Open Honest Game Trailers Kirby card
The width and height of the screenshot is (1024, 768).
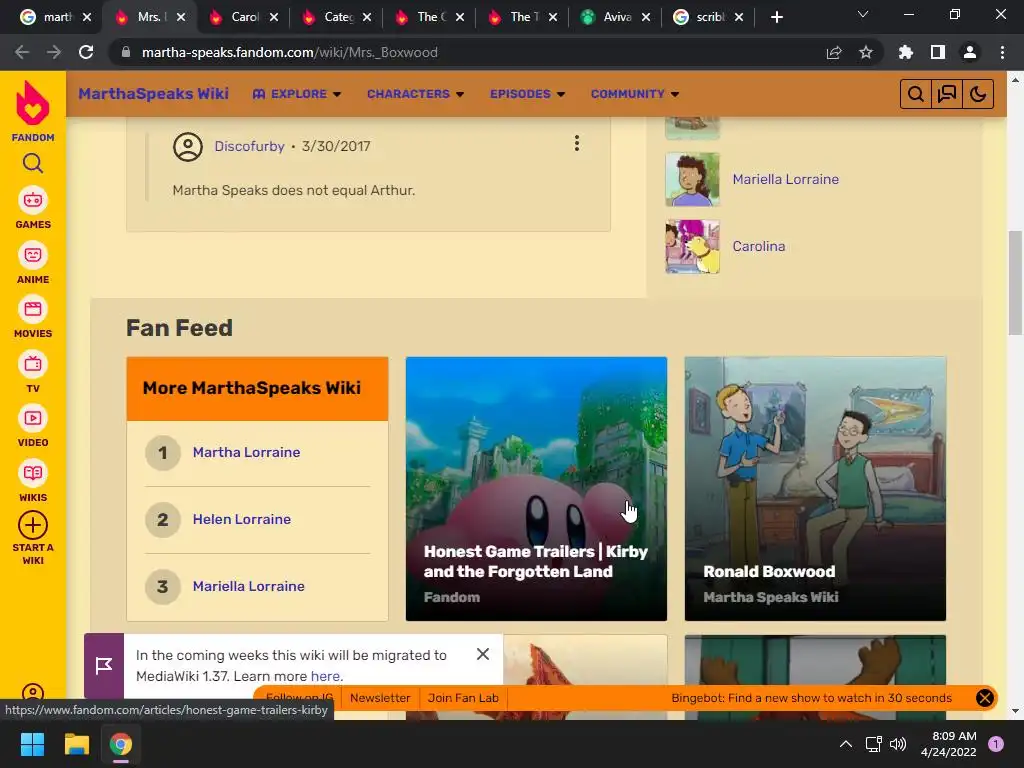tap(536, 488)
